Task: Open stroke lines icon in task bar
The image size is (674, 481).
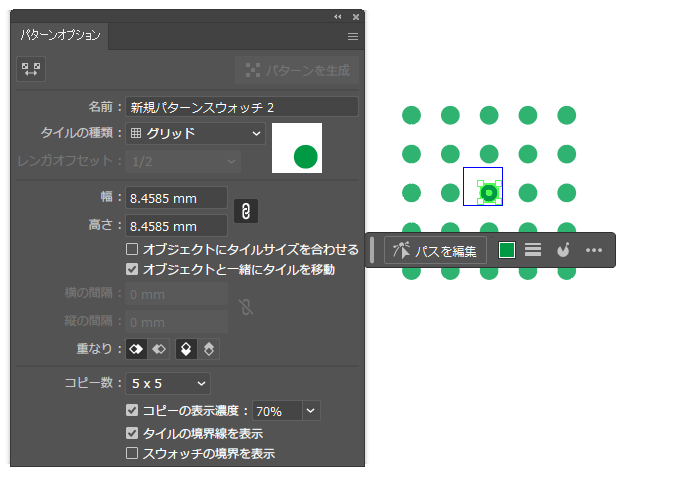Action: coord(533,250)
